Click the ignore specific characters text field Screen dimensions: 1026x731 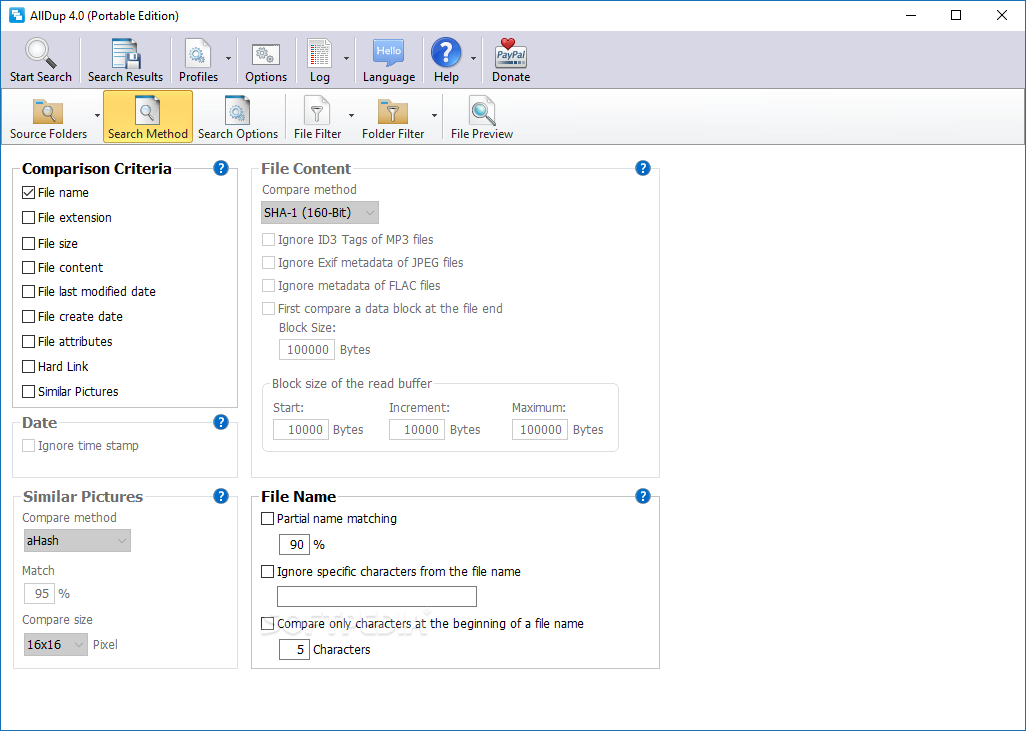point(377,596)
